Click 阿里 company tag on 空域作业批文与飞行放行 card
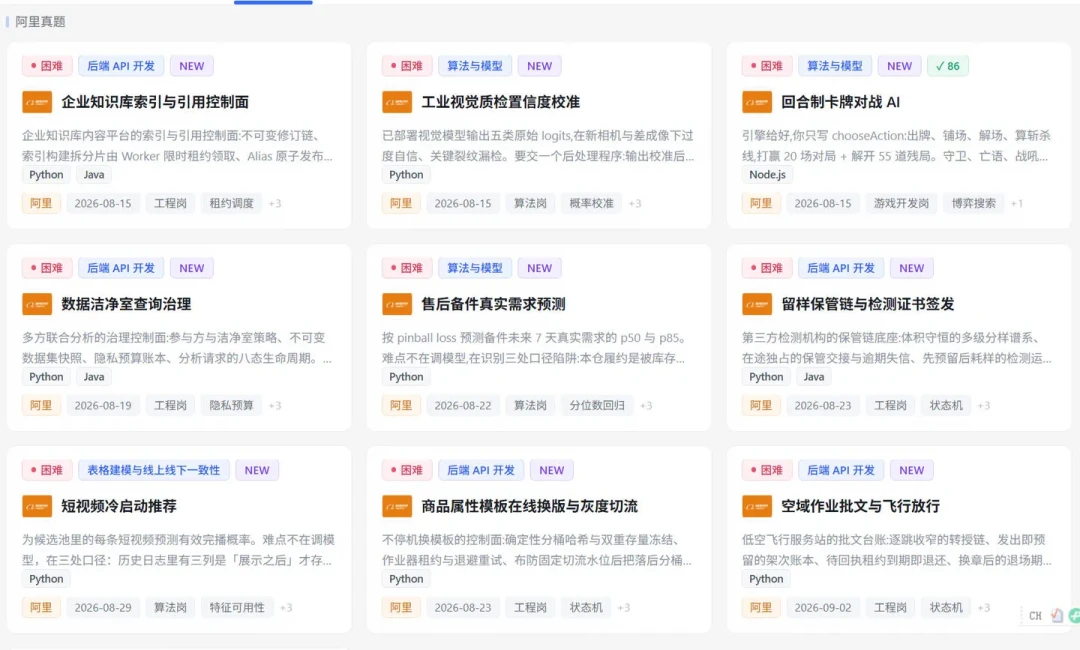 760,607
